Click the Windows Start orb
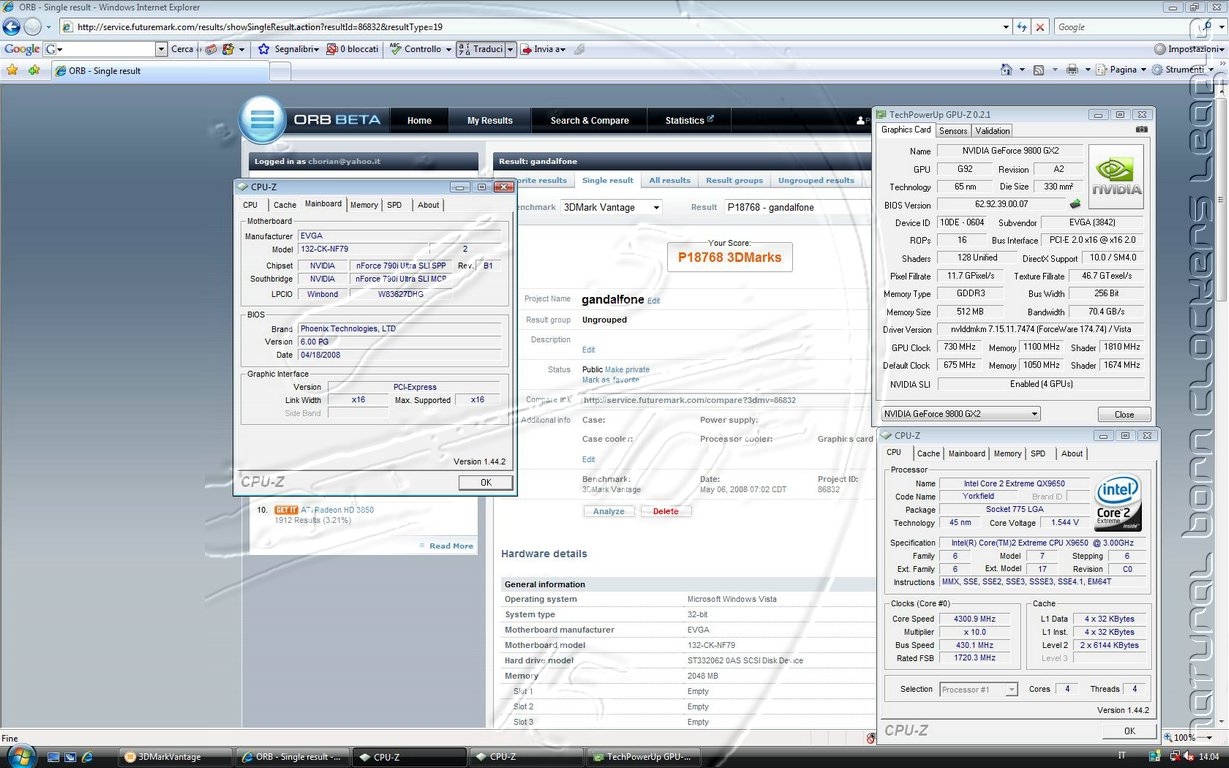Screen dimensions: 1229x768 [x=20, y=755]
